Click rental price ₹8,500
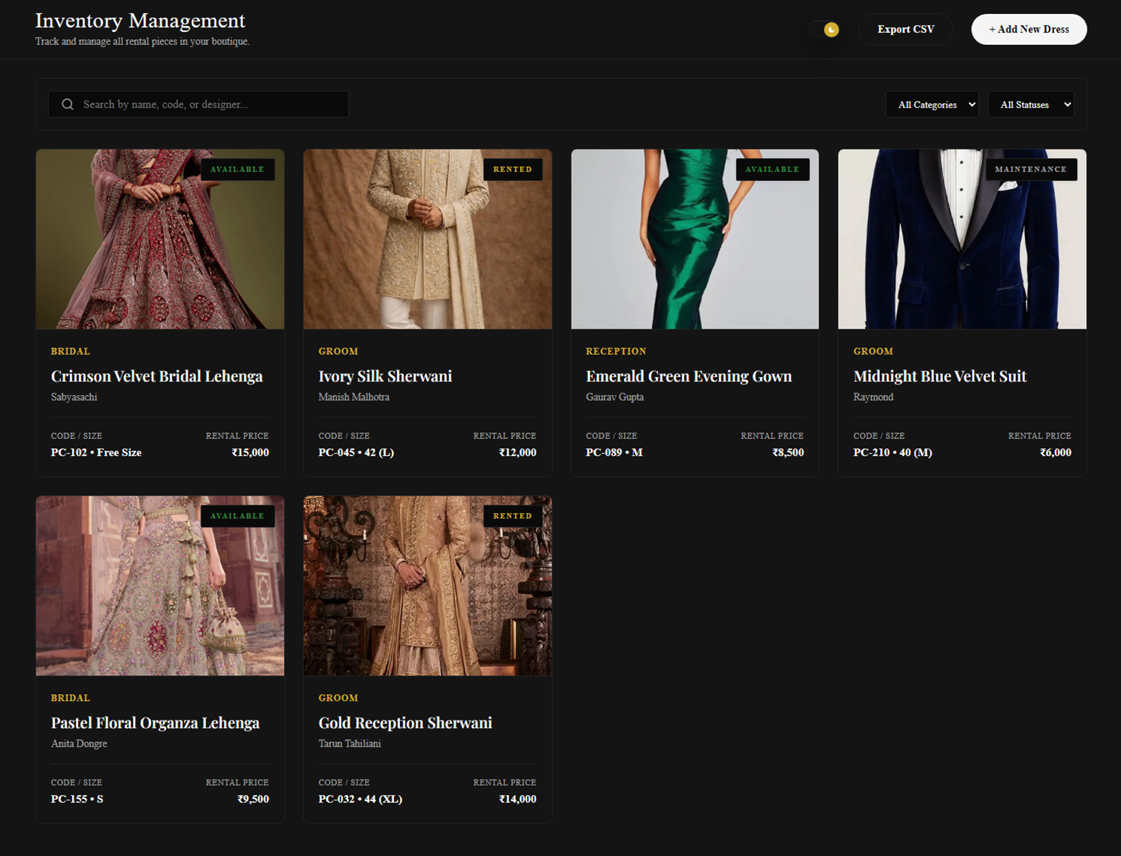This screenshot has width=1121, height=856. 788,453
